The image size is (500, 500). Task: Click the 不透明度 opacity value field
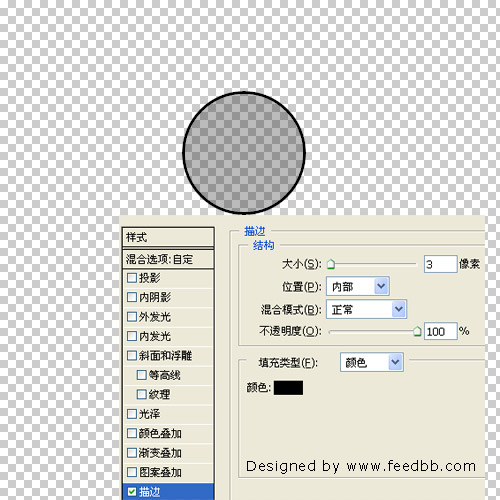(440, 331)
